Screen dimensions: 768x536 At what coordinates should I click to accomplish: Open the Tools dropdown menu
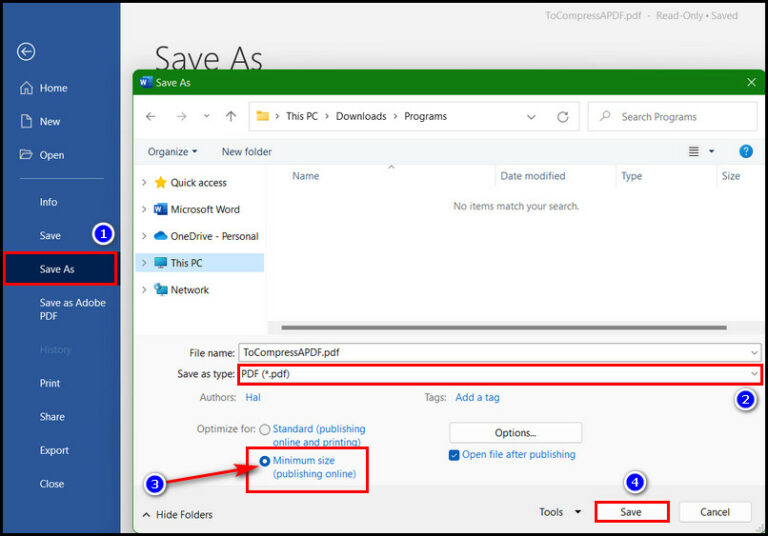560,512
